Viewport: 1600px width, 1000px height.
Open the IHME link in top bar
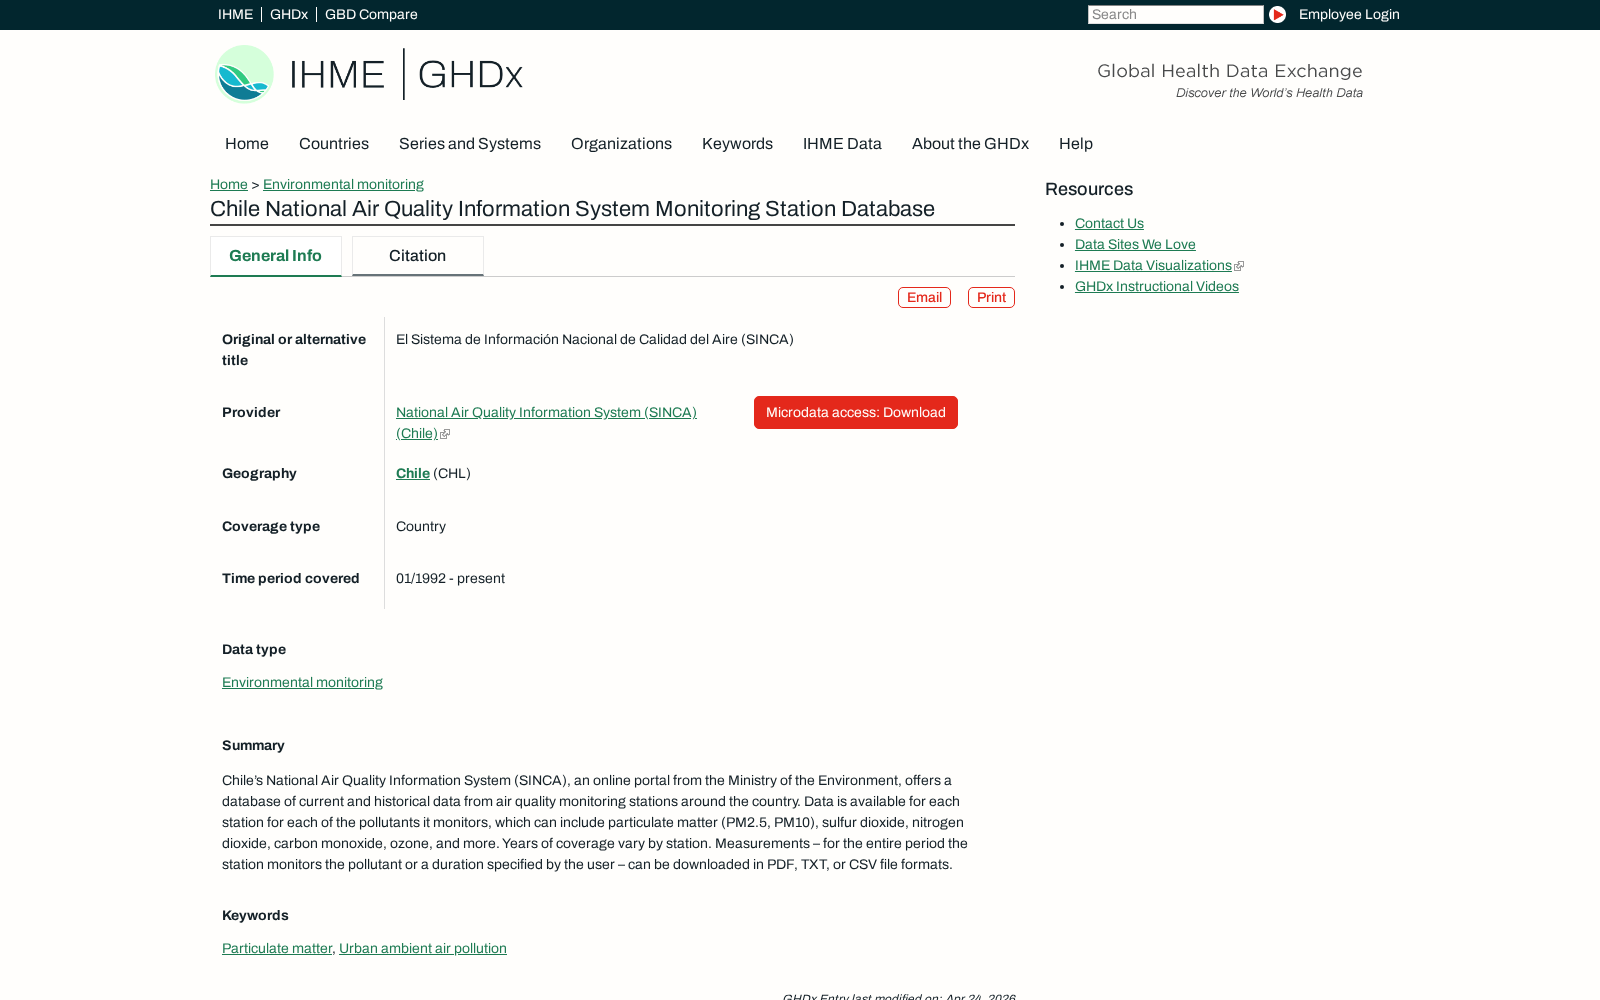[235, 14]
